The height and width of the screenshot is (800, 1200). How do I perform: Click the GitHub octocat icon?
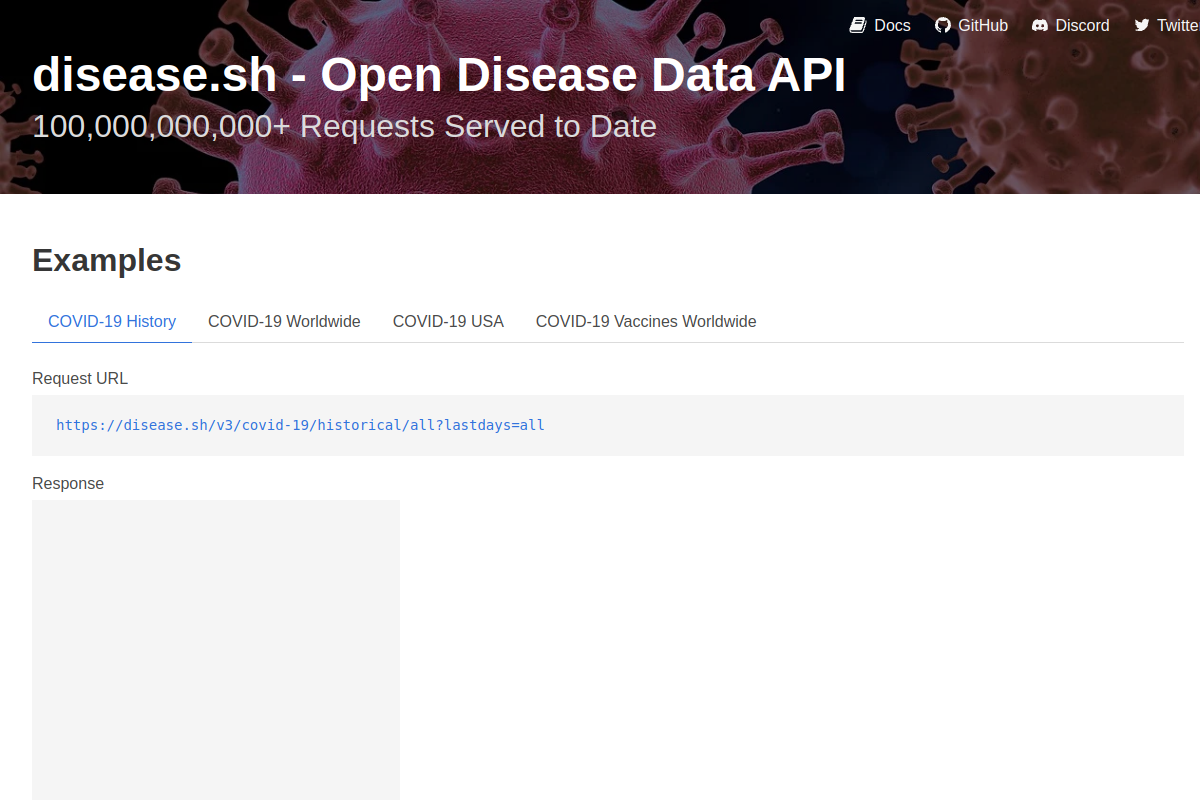pyautogui.click(x=942, y=25)
